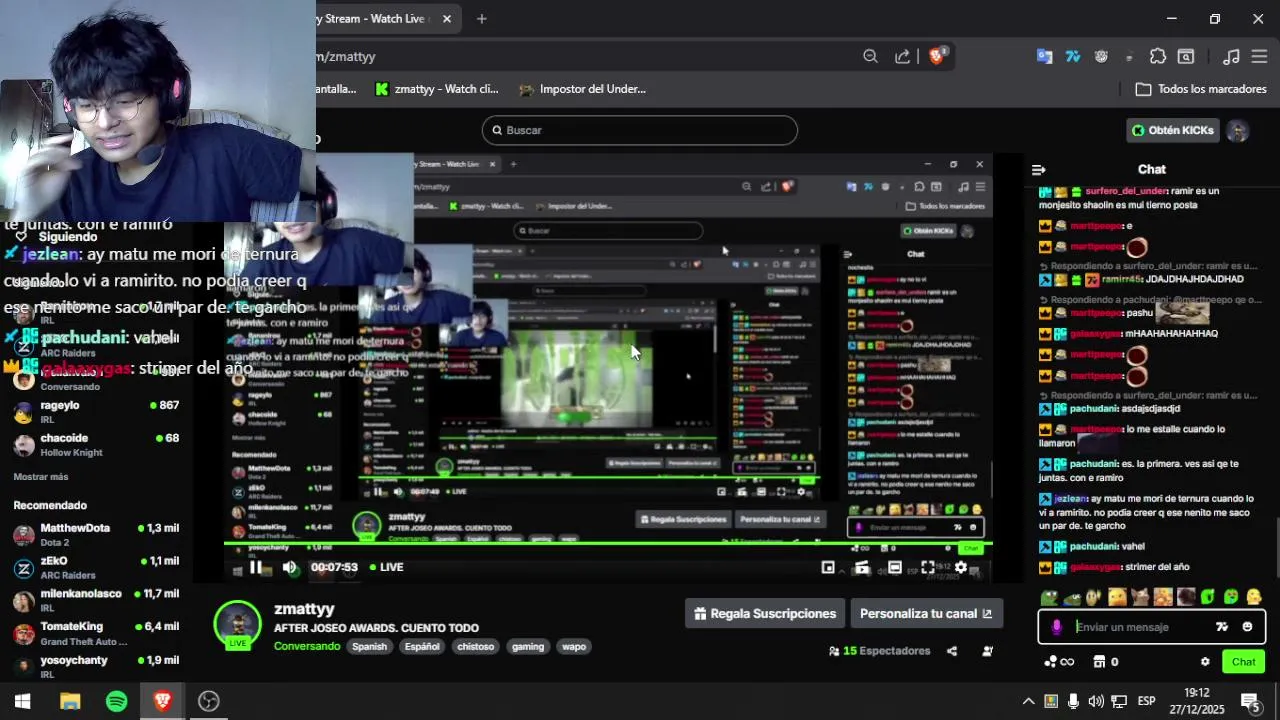Open Personaliza tu canal link
1280x720 pixels.
click(x=926, y=614)
